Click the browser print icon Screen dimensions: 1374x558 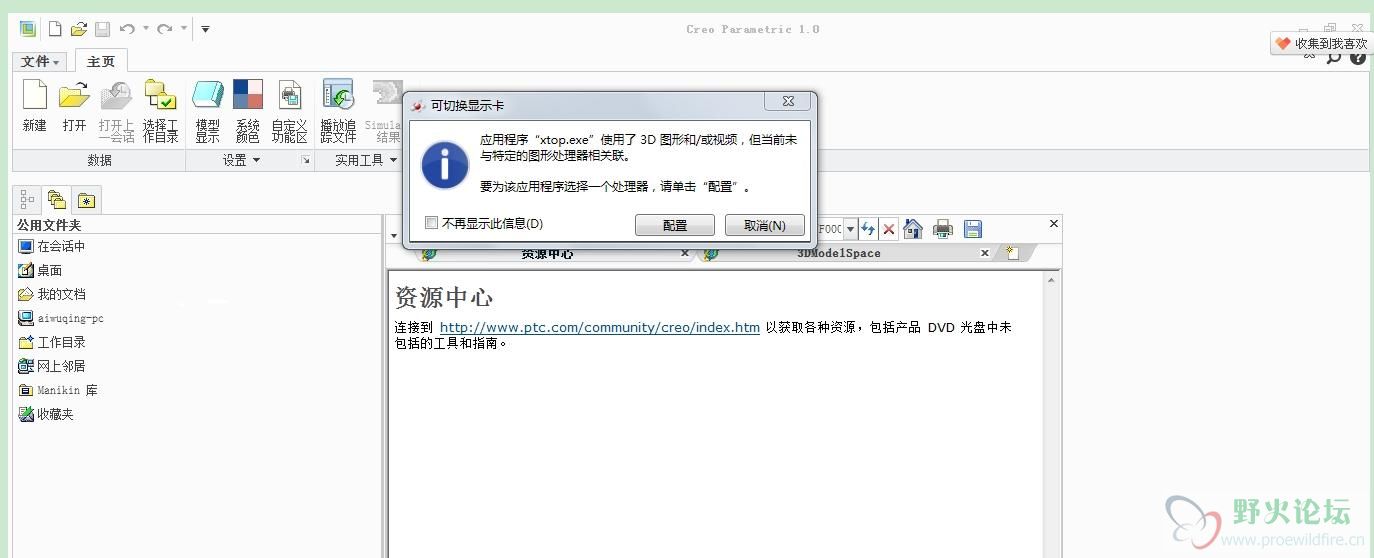943,229
